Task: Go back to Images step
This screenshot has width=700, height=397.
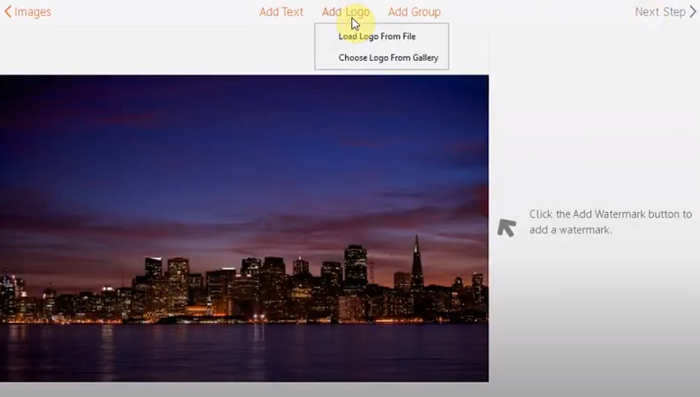Action: coord(28,12)
